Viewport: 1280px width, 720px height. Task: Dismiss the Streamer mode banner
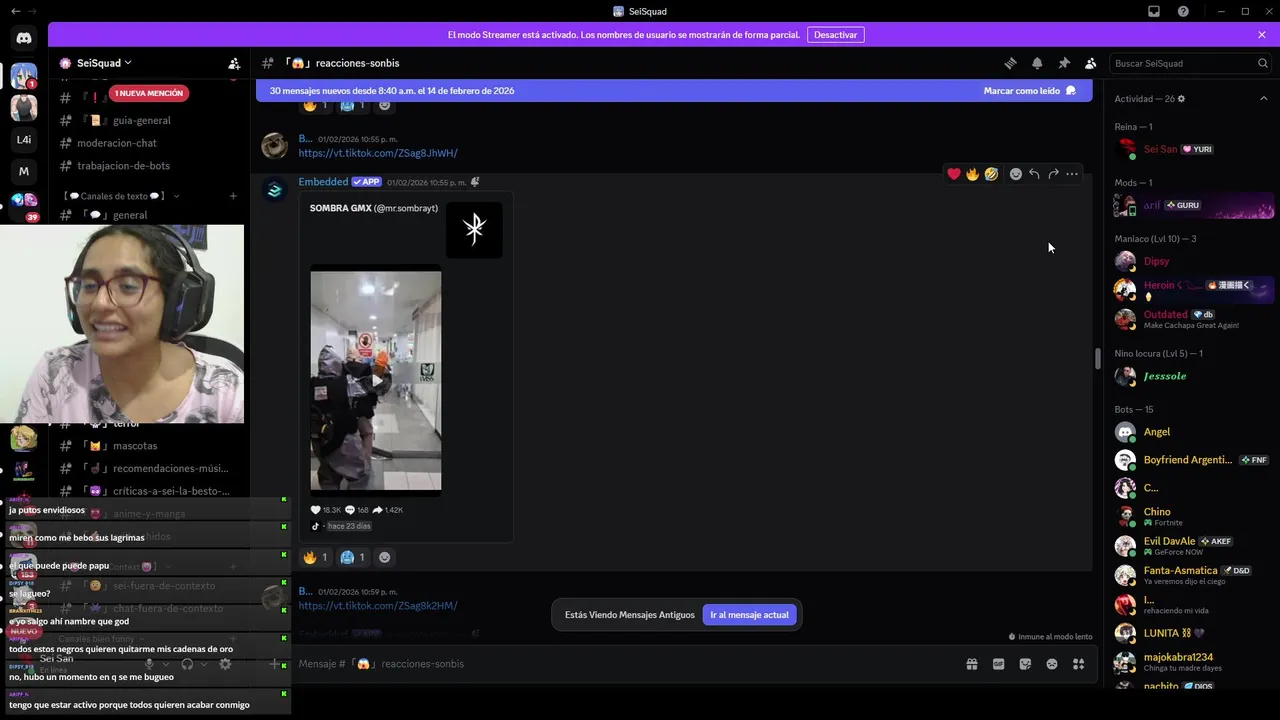click(1262, 35)
